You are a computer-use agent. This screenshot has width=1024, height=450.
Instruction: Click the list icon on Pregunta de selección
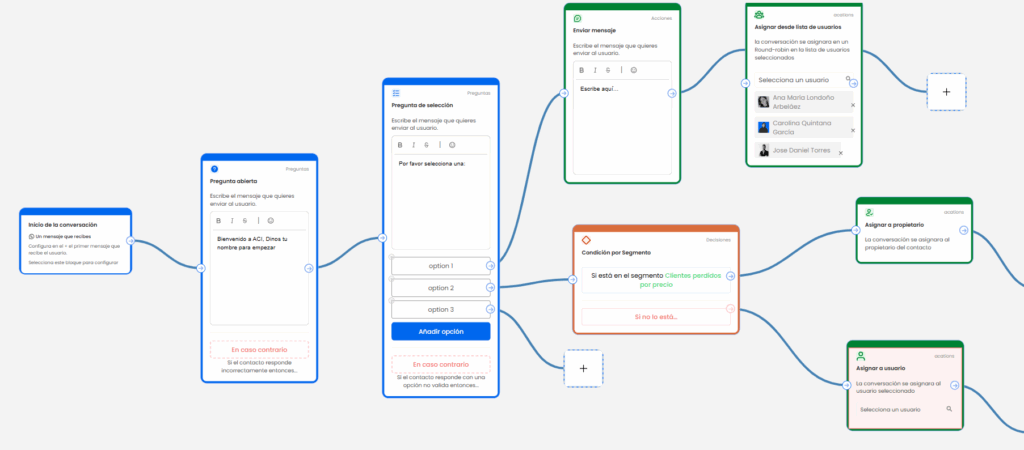tap(396, 93)
